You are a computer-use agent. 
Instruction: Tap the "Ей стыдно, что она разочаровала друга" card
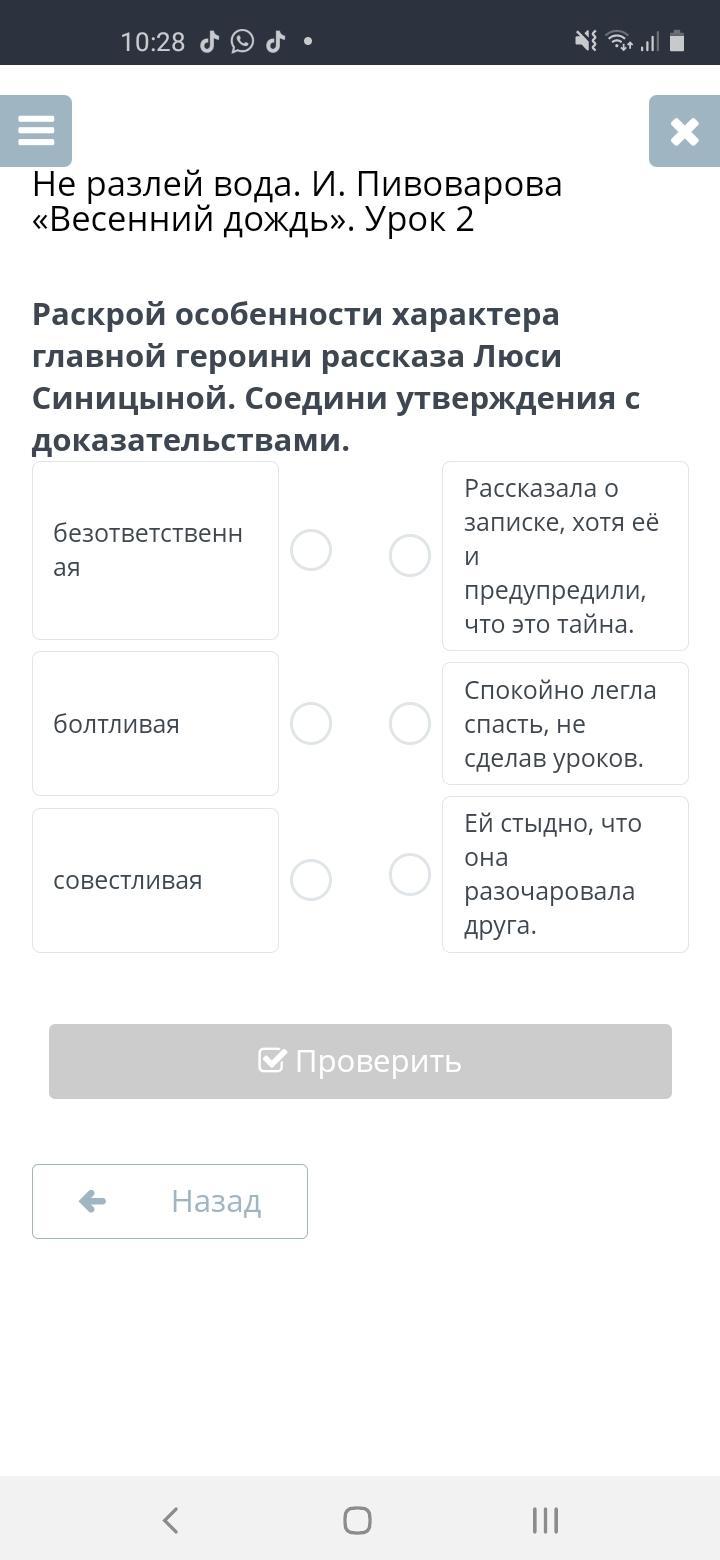coord(565,874)
